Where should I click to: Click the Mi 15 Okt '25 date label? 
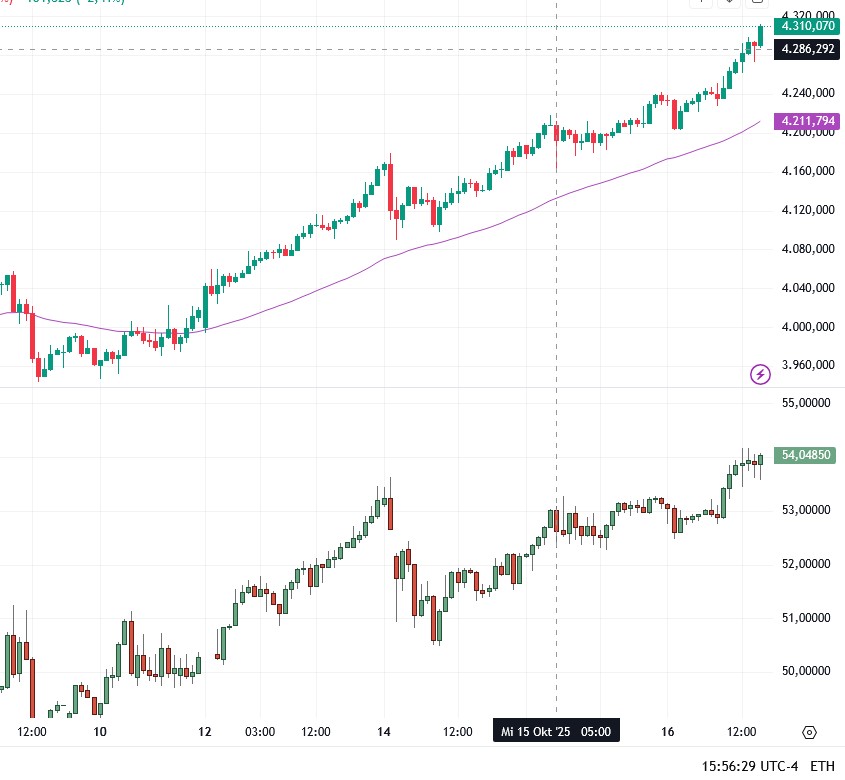pyautogui.click(x=556, y=731)
